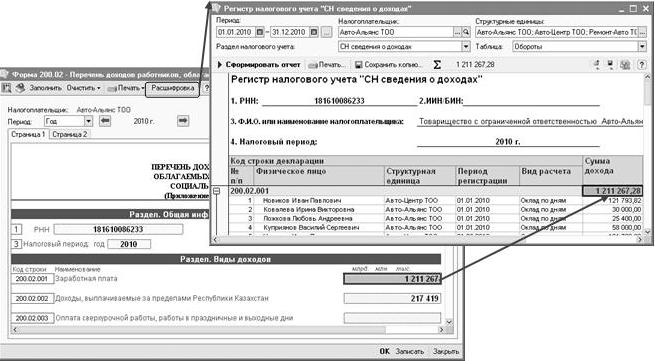Image resolution: width=655 pixels, height=361 pixels.
Task: Open calendar for end date 31.12.2010
Action: tap(314, 32)
